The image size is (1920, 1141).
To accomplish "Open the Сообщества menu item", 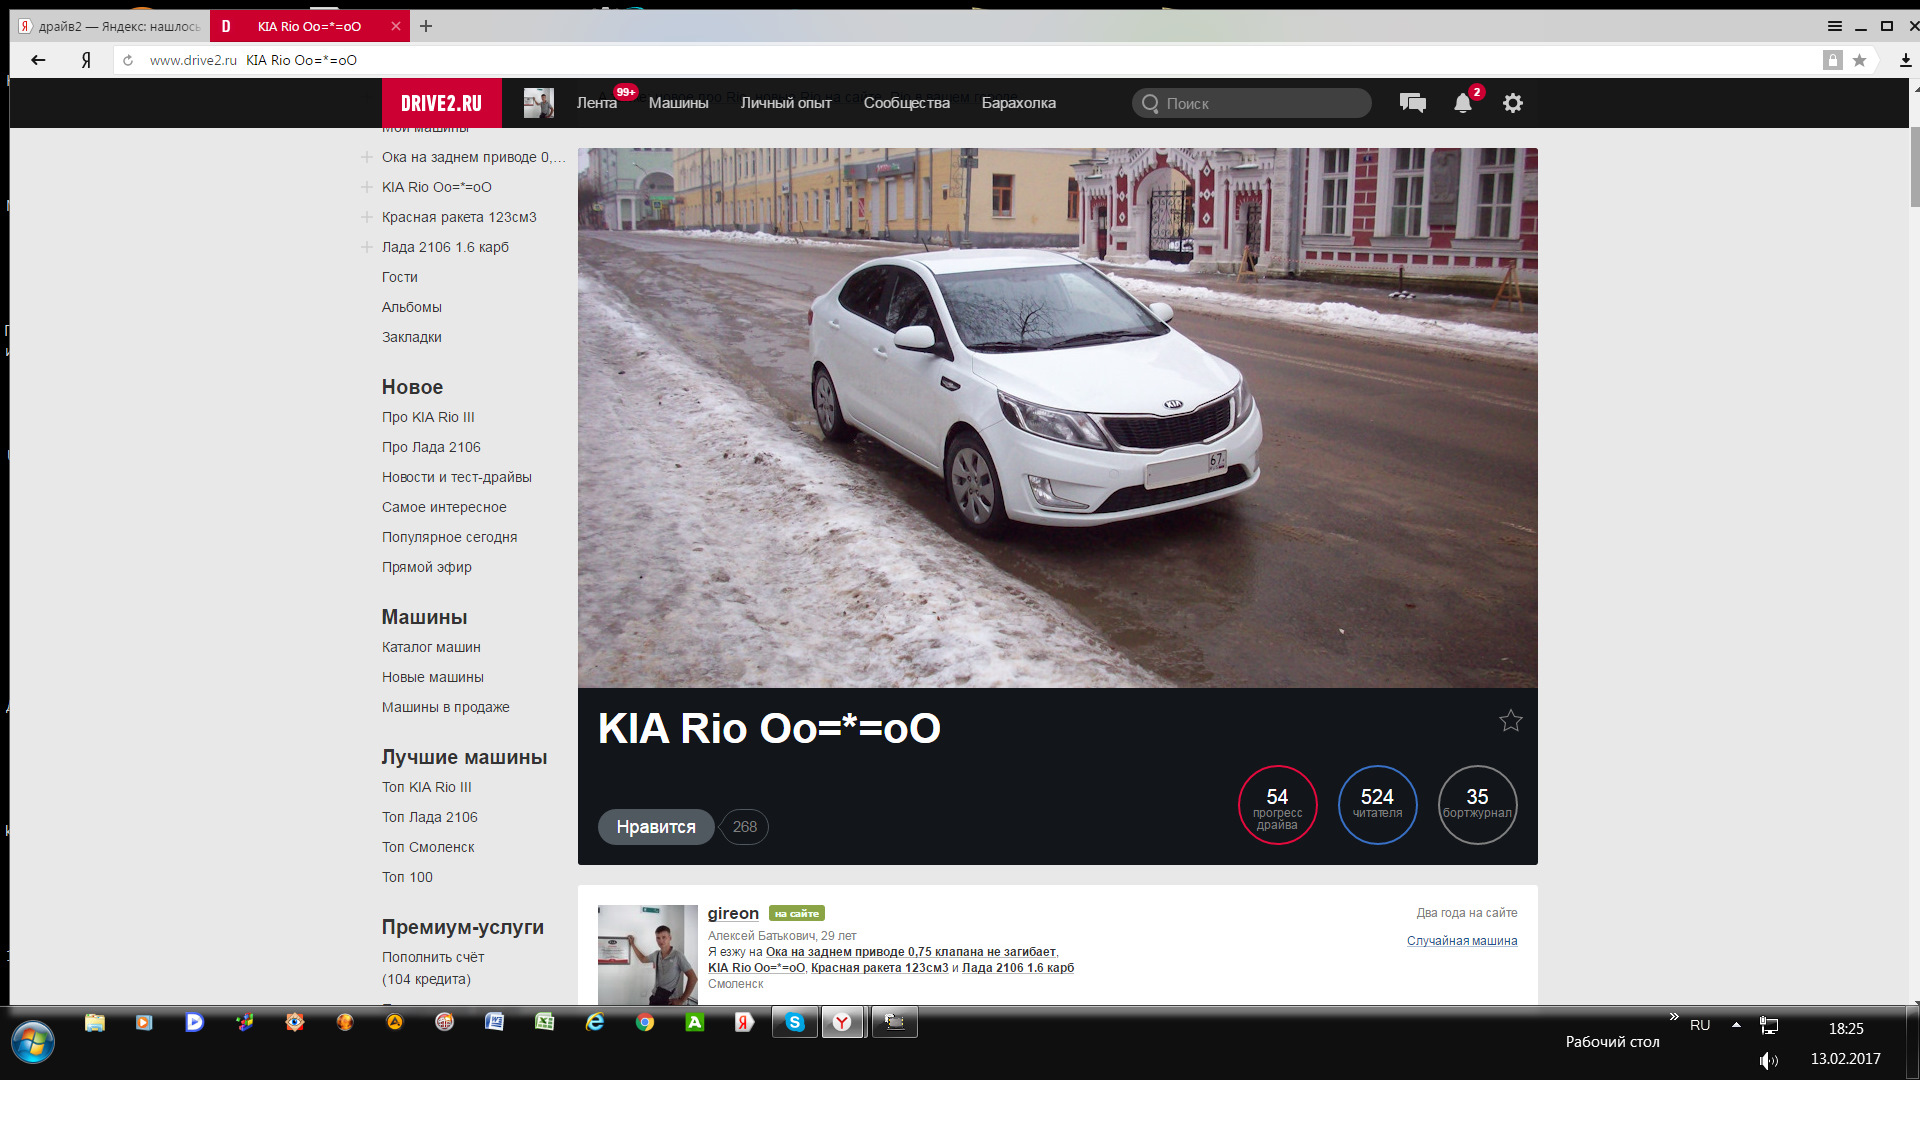I will [906, 103].
